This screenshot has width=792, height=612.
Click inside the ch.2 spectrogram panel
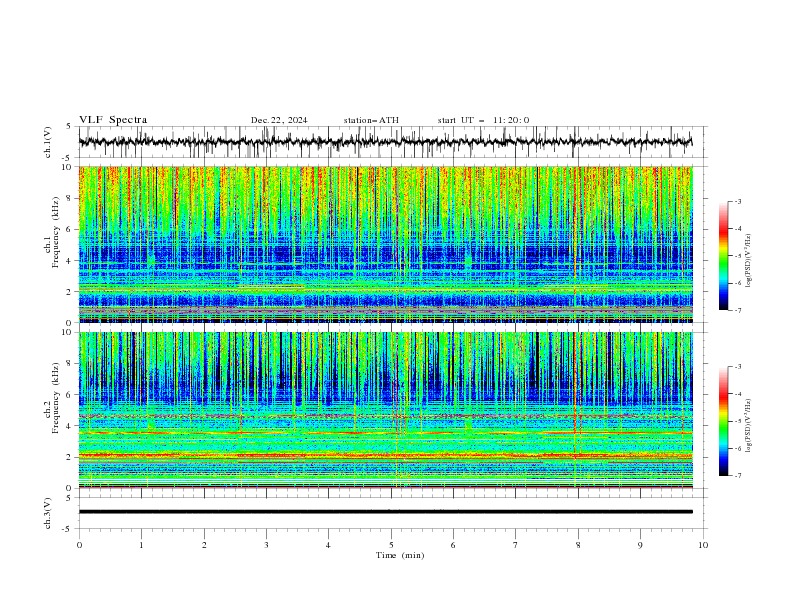point(385,410)
